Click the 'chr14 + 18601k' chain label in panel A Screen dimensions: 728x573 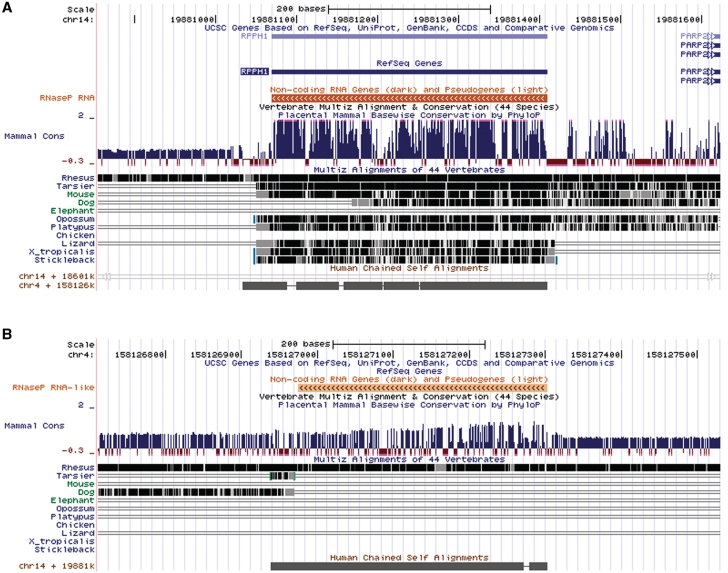(57, 276)
